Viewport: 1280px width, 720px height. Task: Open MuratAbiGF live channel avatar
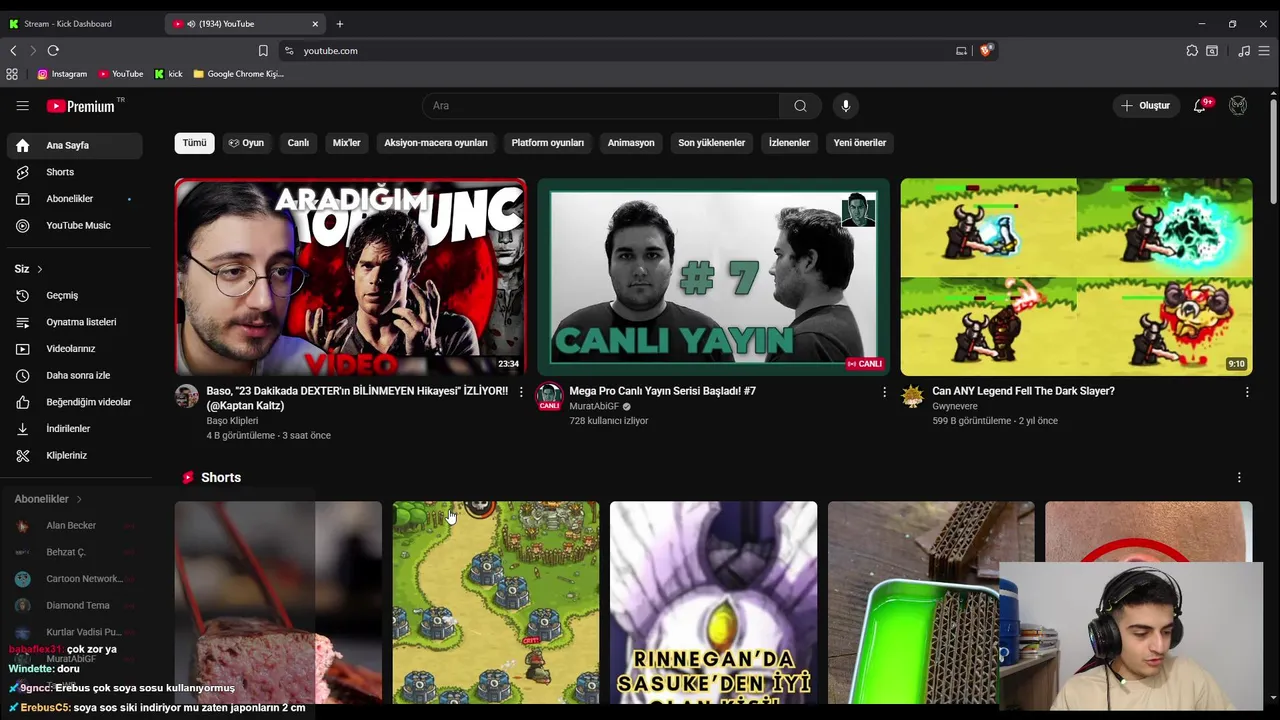point(549,396)
